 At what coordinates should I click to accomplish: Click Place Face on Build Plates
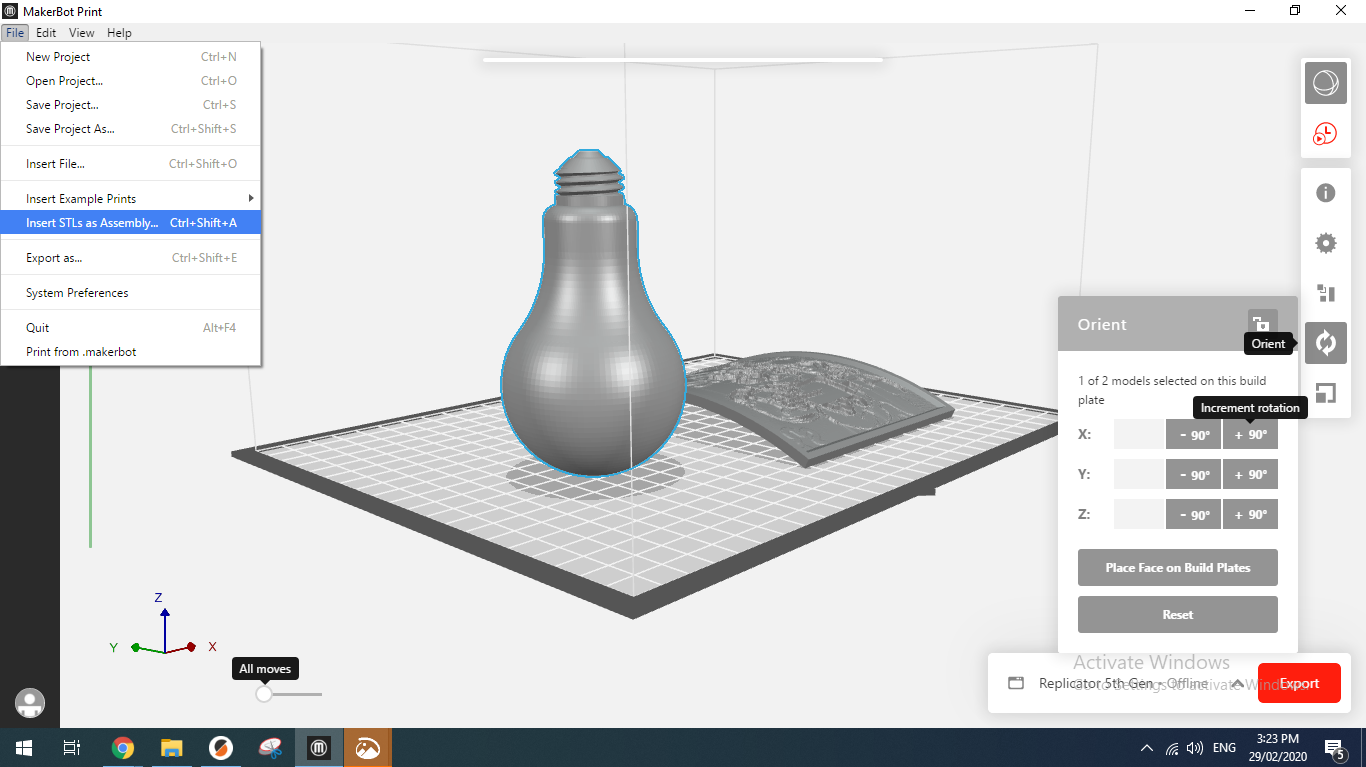pyautogui.click(x=1178, y=568)
